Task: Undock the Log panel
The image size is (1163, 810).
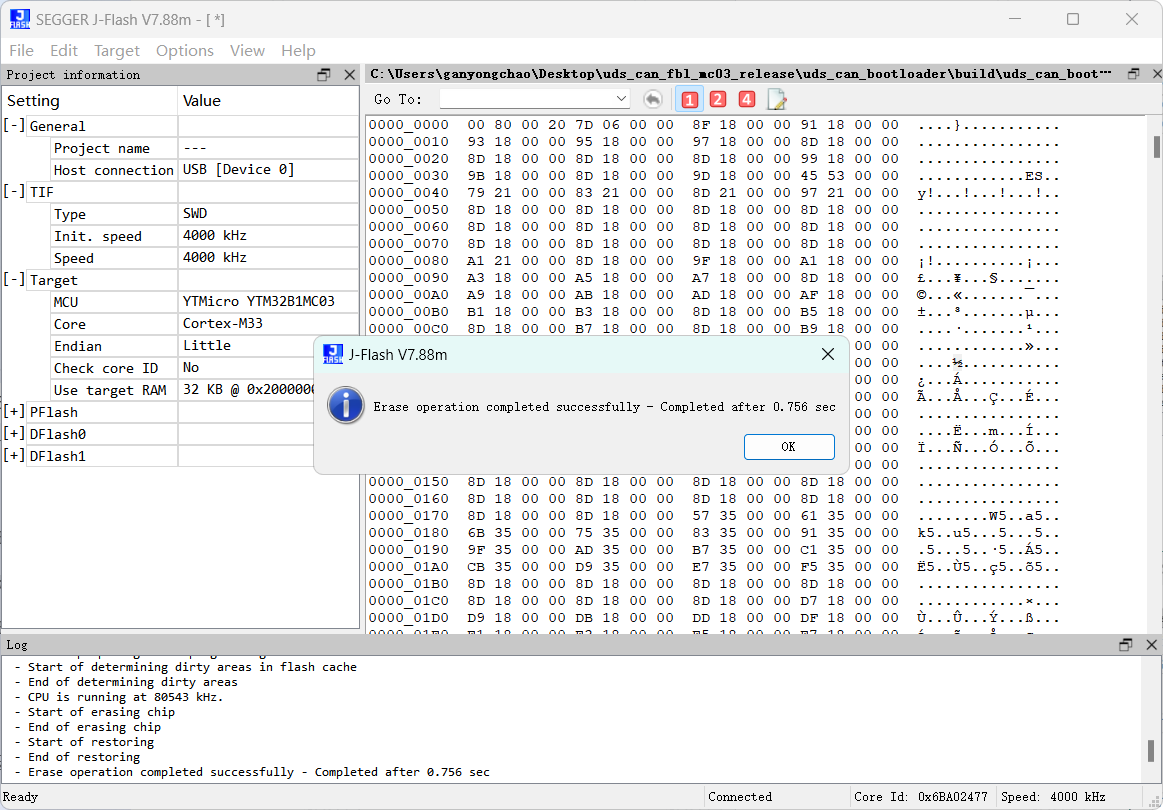Action: pos(1126,645)
